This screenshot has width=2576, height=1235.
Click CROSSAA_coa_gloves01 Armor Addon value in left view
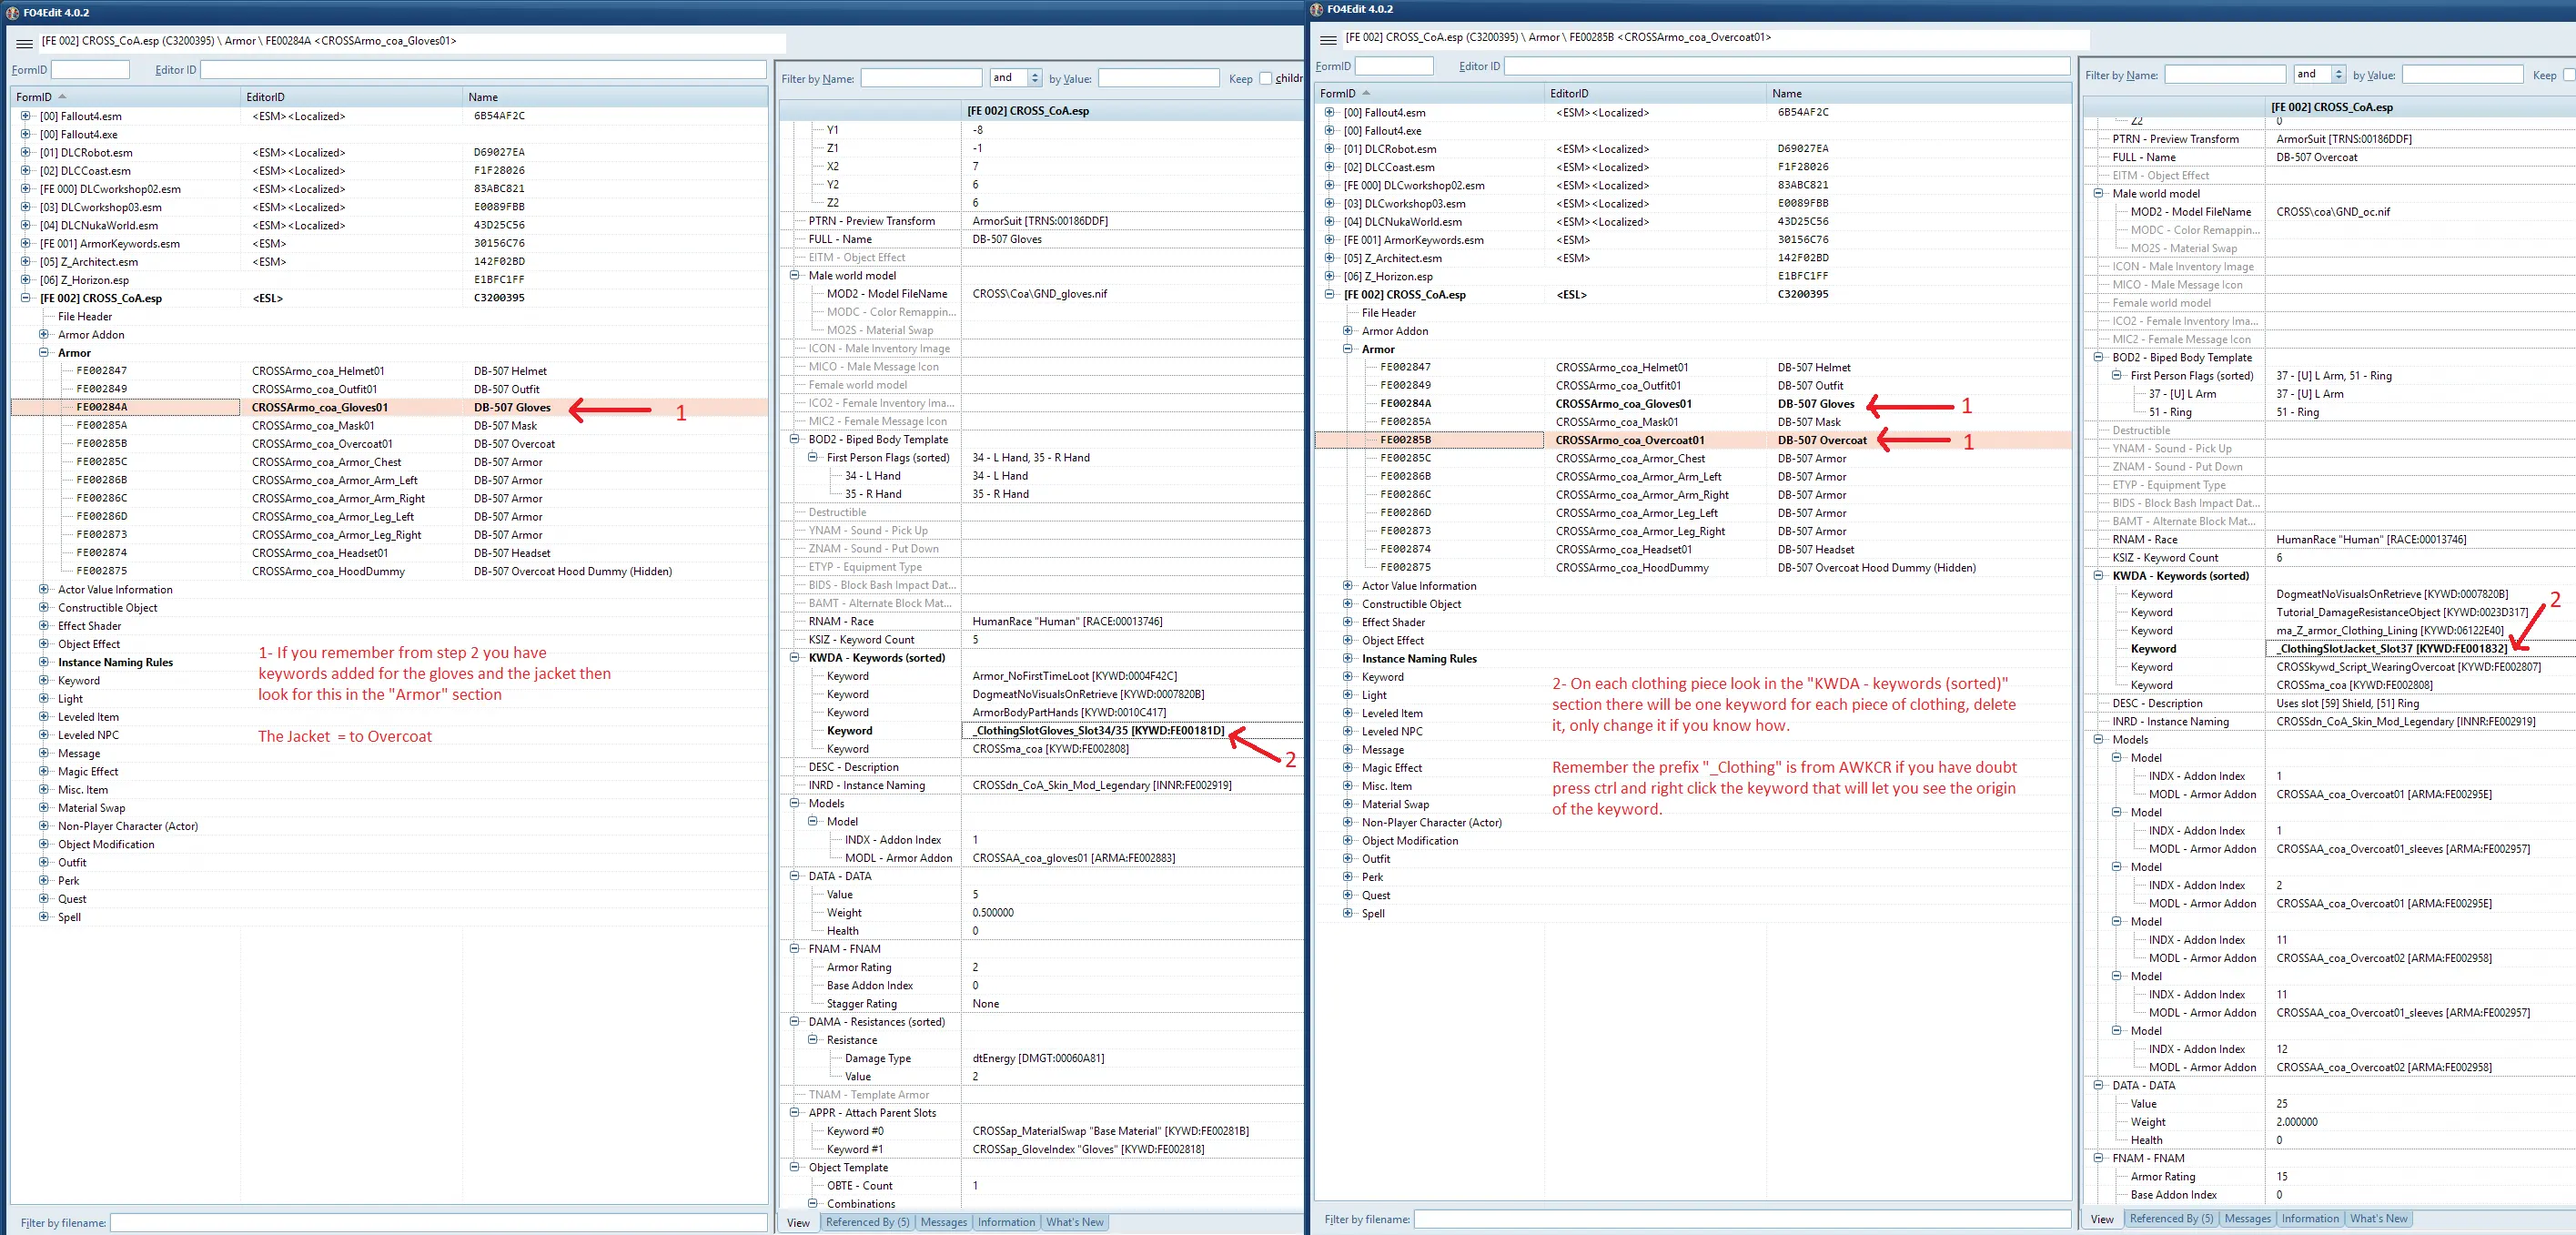(x=1074, y=857)
